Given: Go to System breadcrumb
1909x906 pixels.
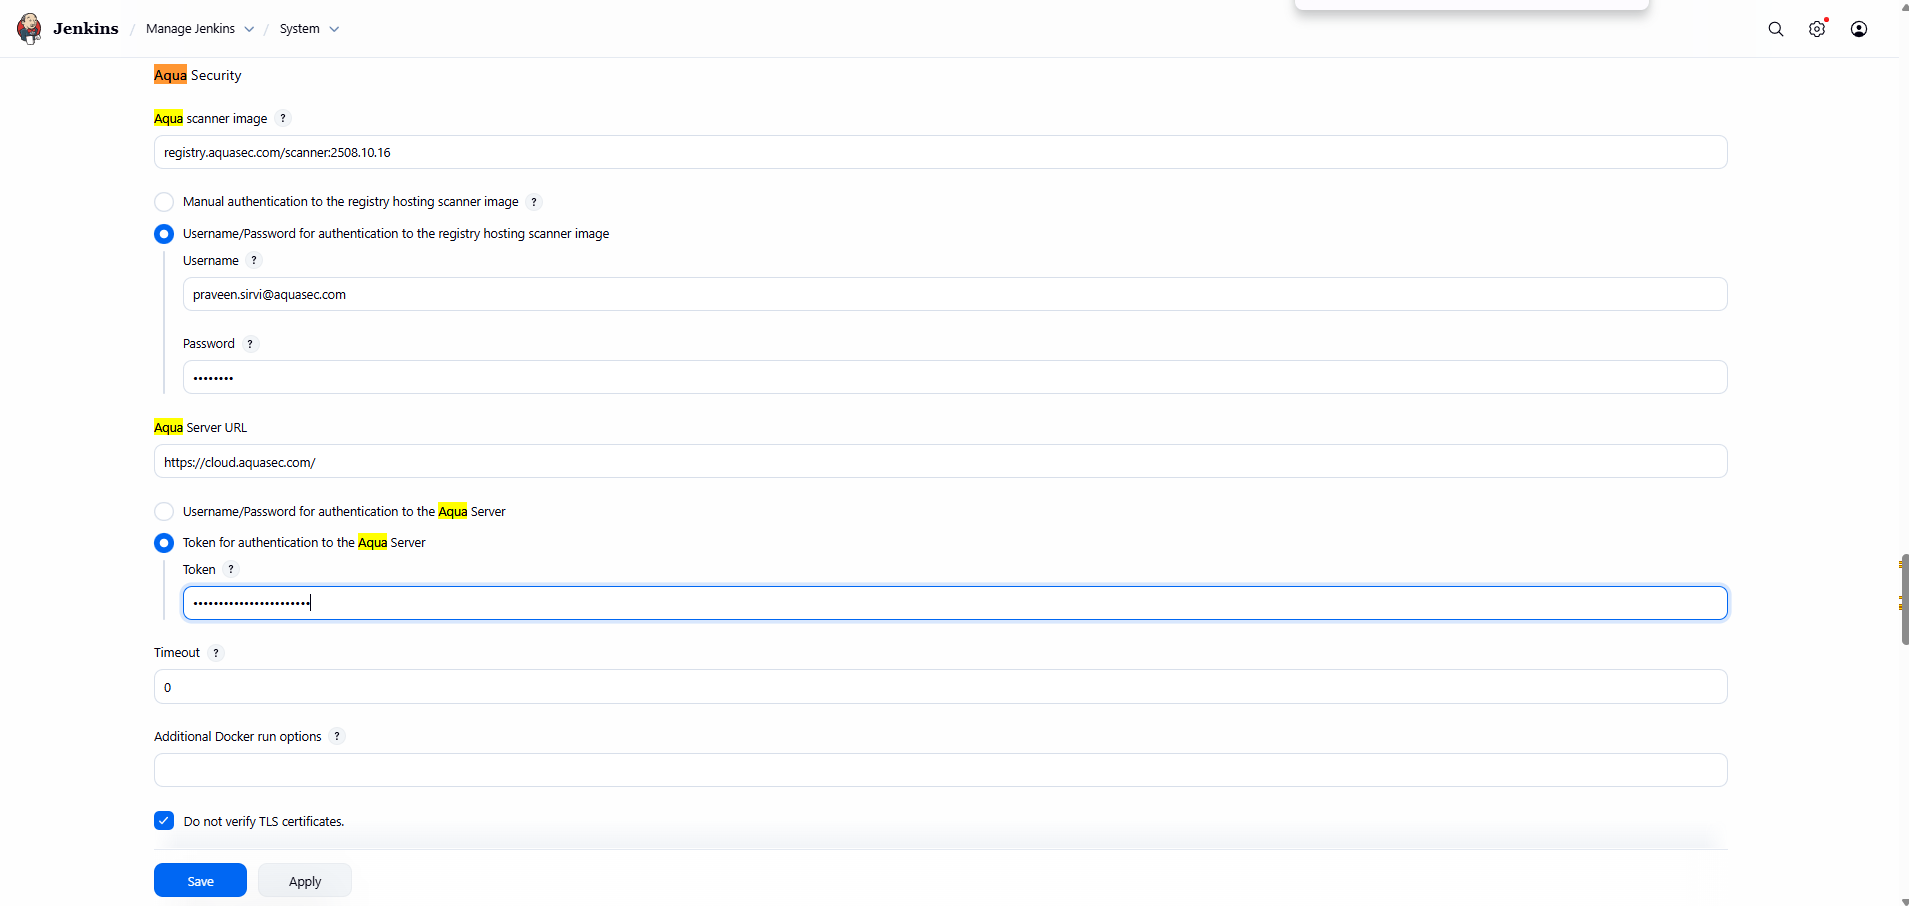Looking at the screenshot, I should (x=300, y=29).
